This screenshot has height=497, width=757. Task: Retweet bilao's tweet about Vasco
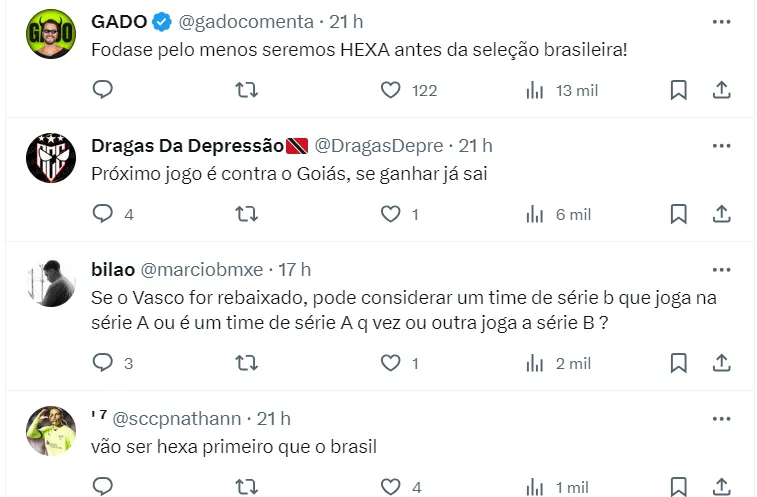tap(246, 363)
